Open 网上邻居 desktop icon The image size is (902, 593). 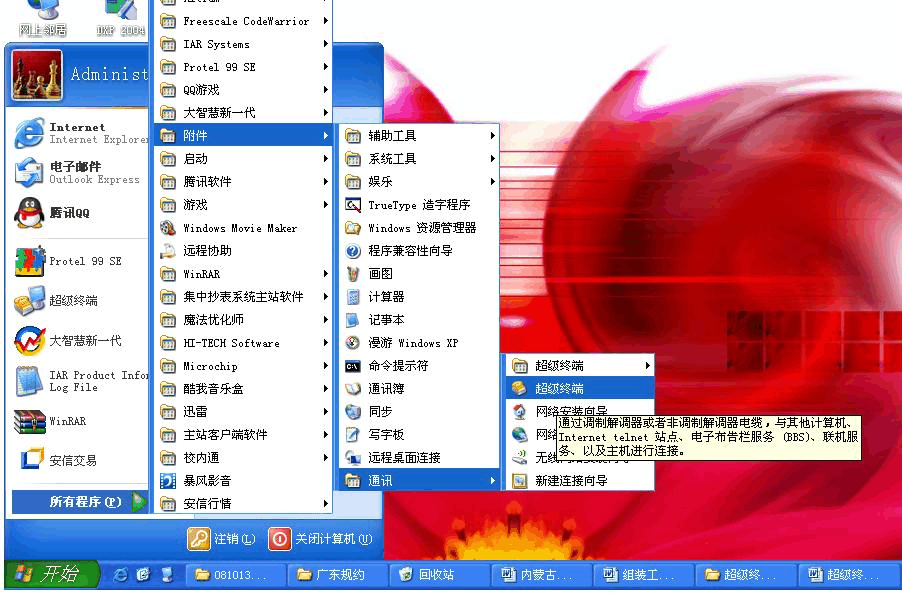click(43, 18)
